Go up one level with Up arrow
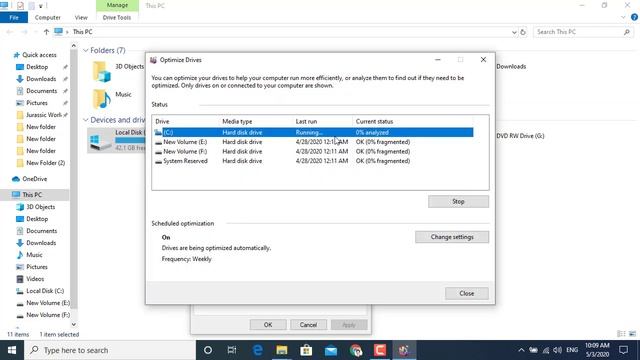 (x=46, y=32)
